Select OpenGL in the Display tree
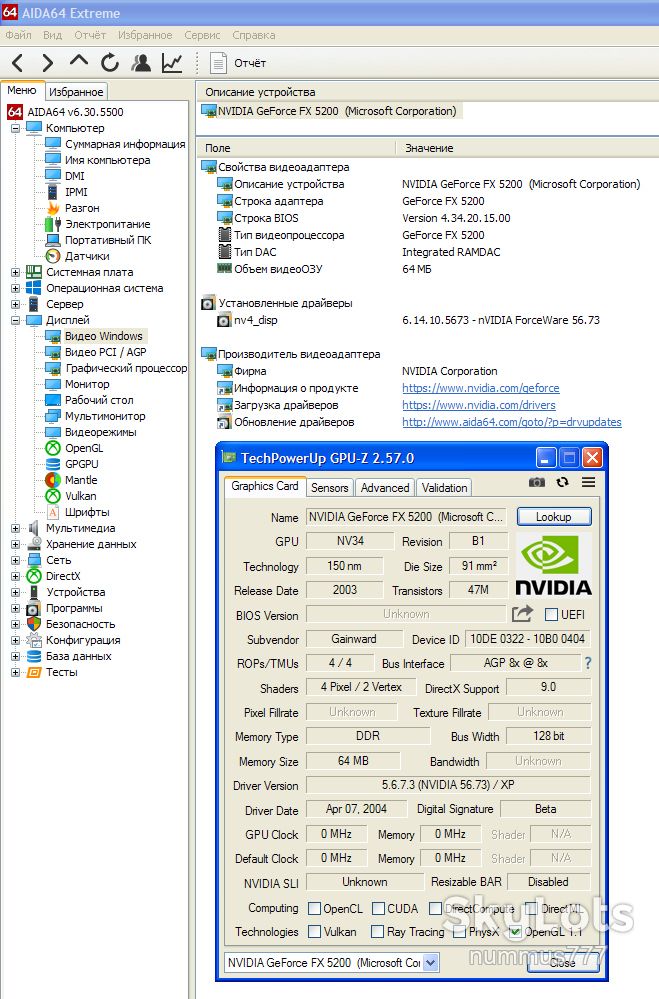The width and height of the screenshot is (659, 999). pyautogui.click(x=83, y=448)
